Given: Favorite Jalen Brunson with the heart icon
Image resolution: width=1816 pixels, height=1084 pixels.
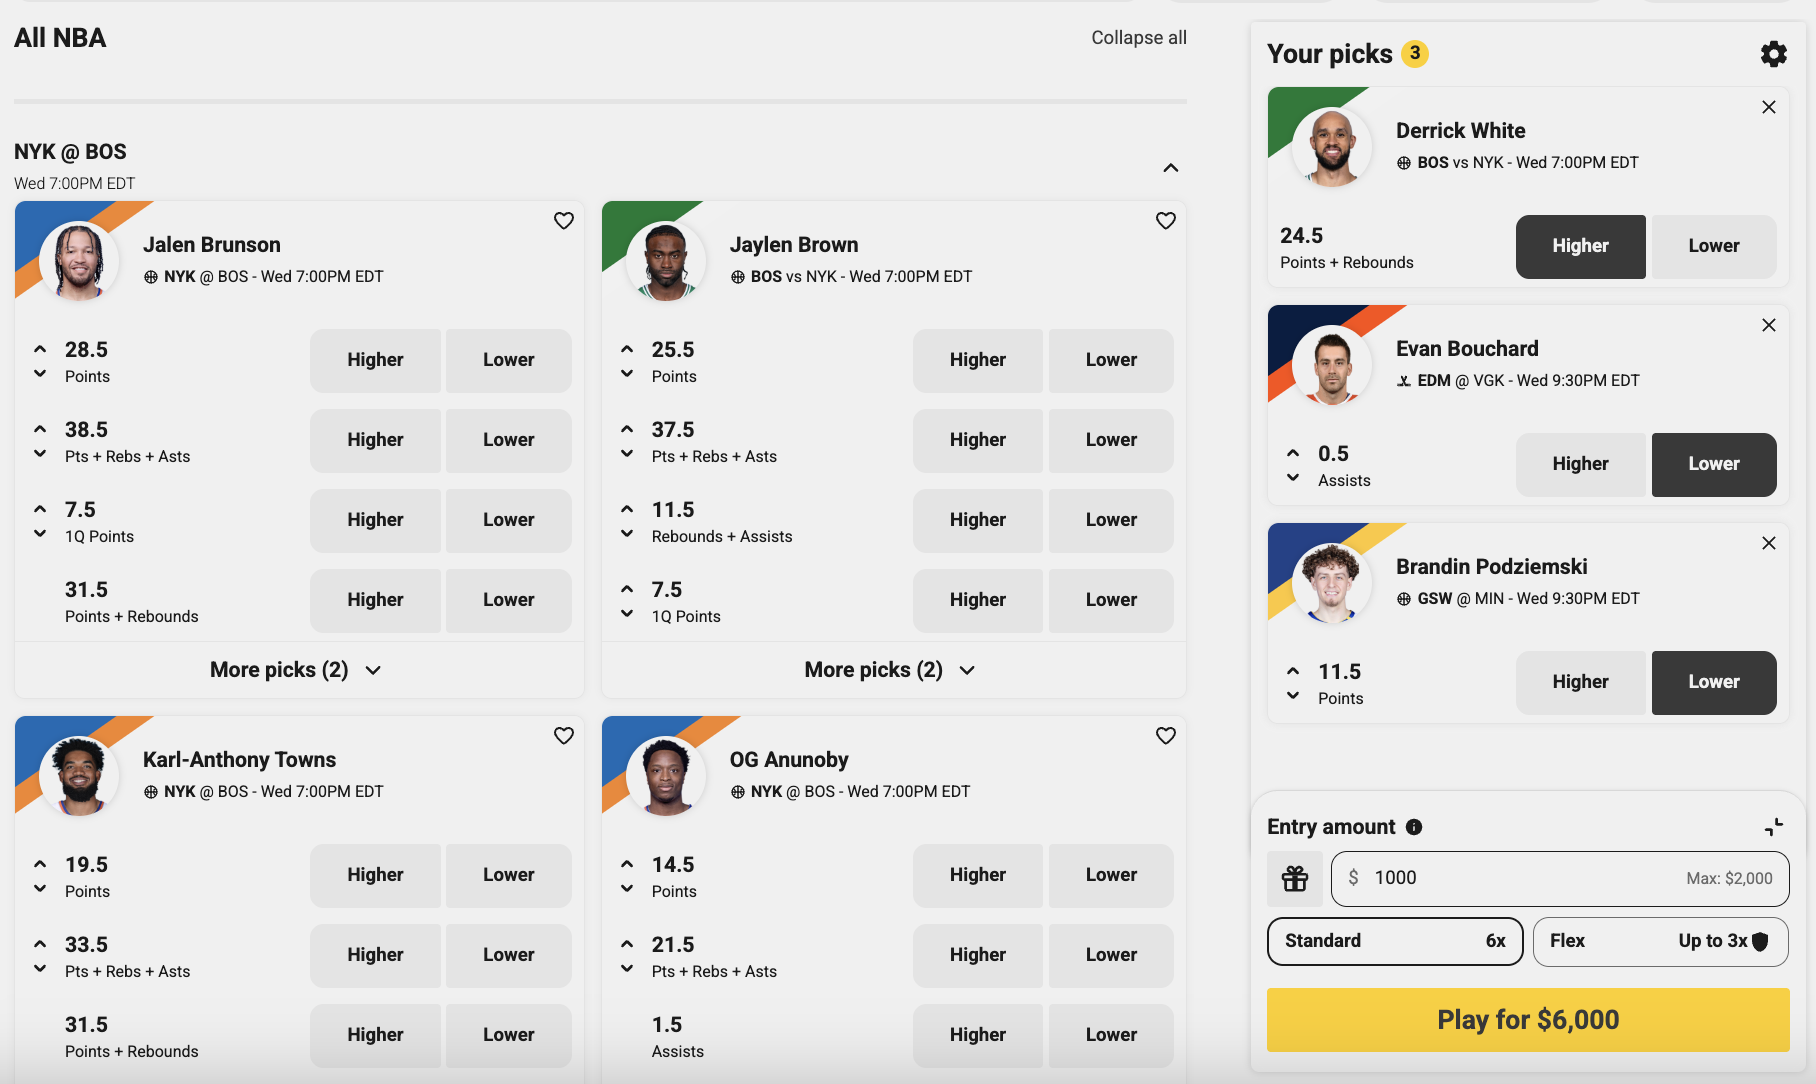Looking at the screenshot, I should click(x=564, y=221).
